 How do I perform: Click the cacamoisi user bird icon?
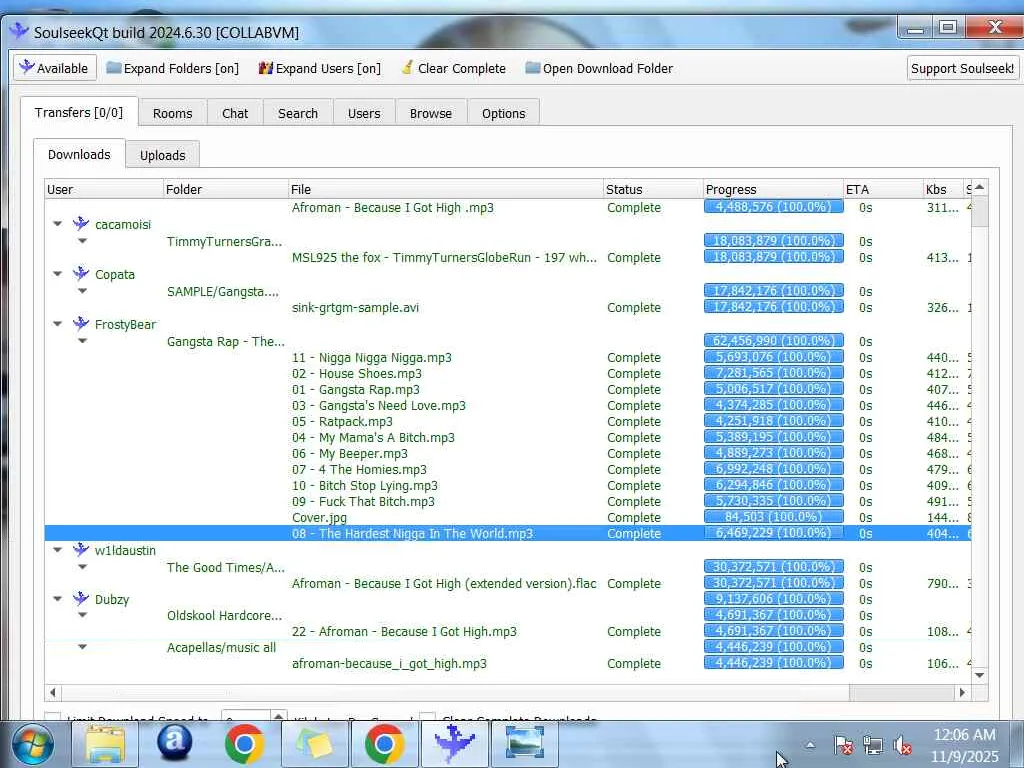81,223
